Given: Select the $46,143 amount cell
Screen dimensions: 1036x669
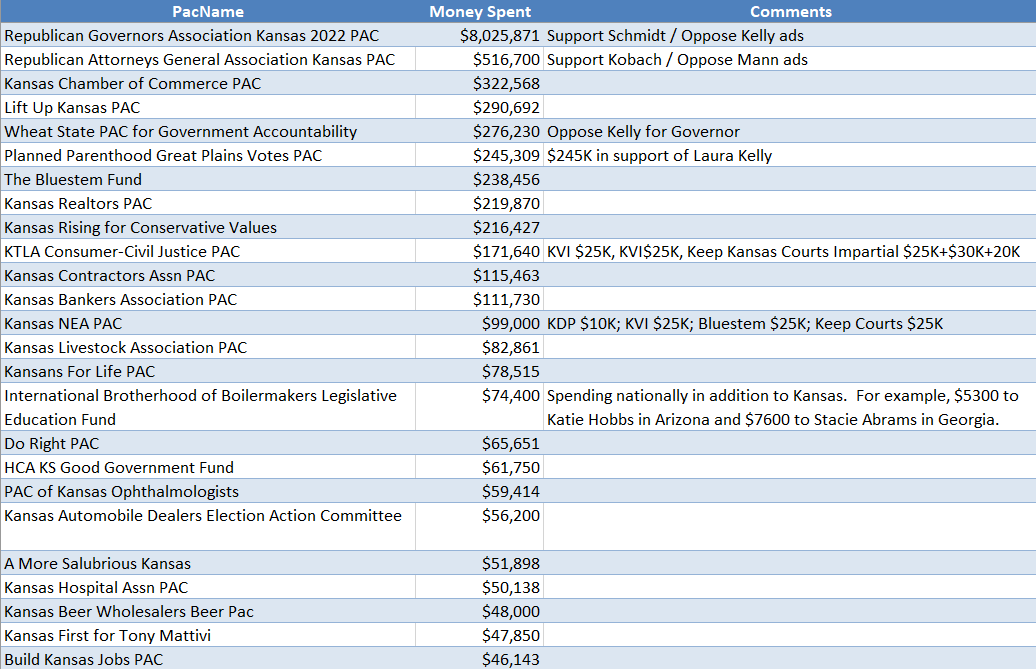Looking at the screenshot, I should click(x=480, y=658).
